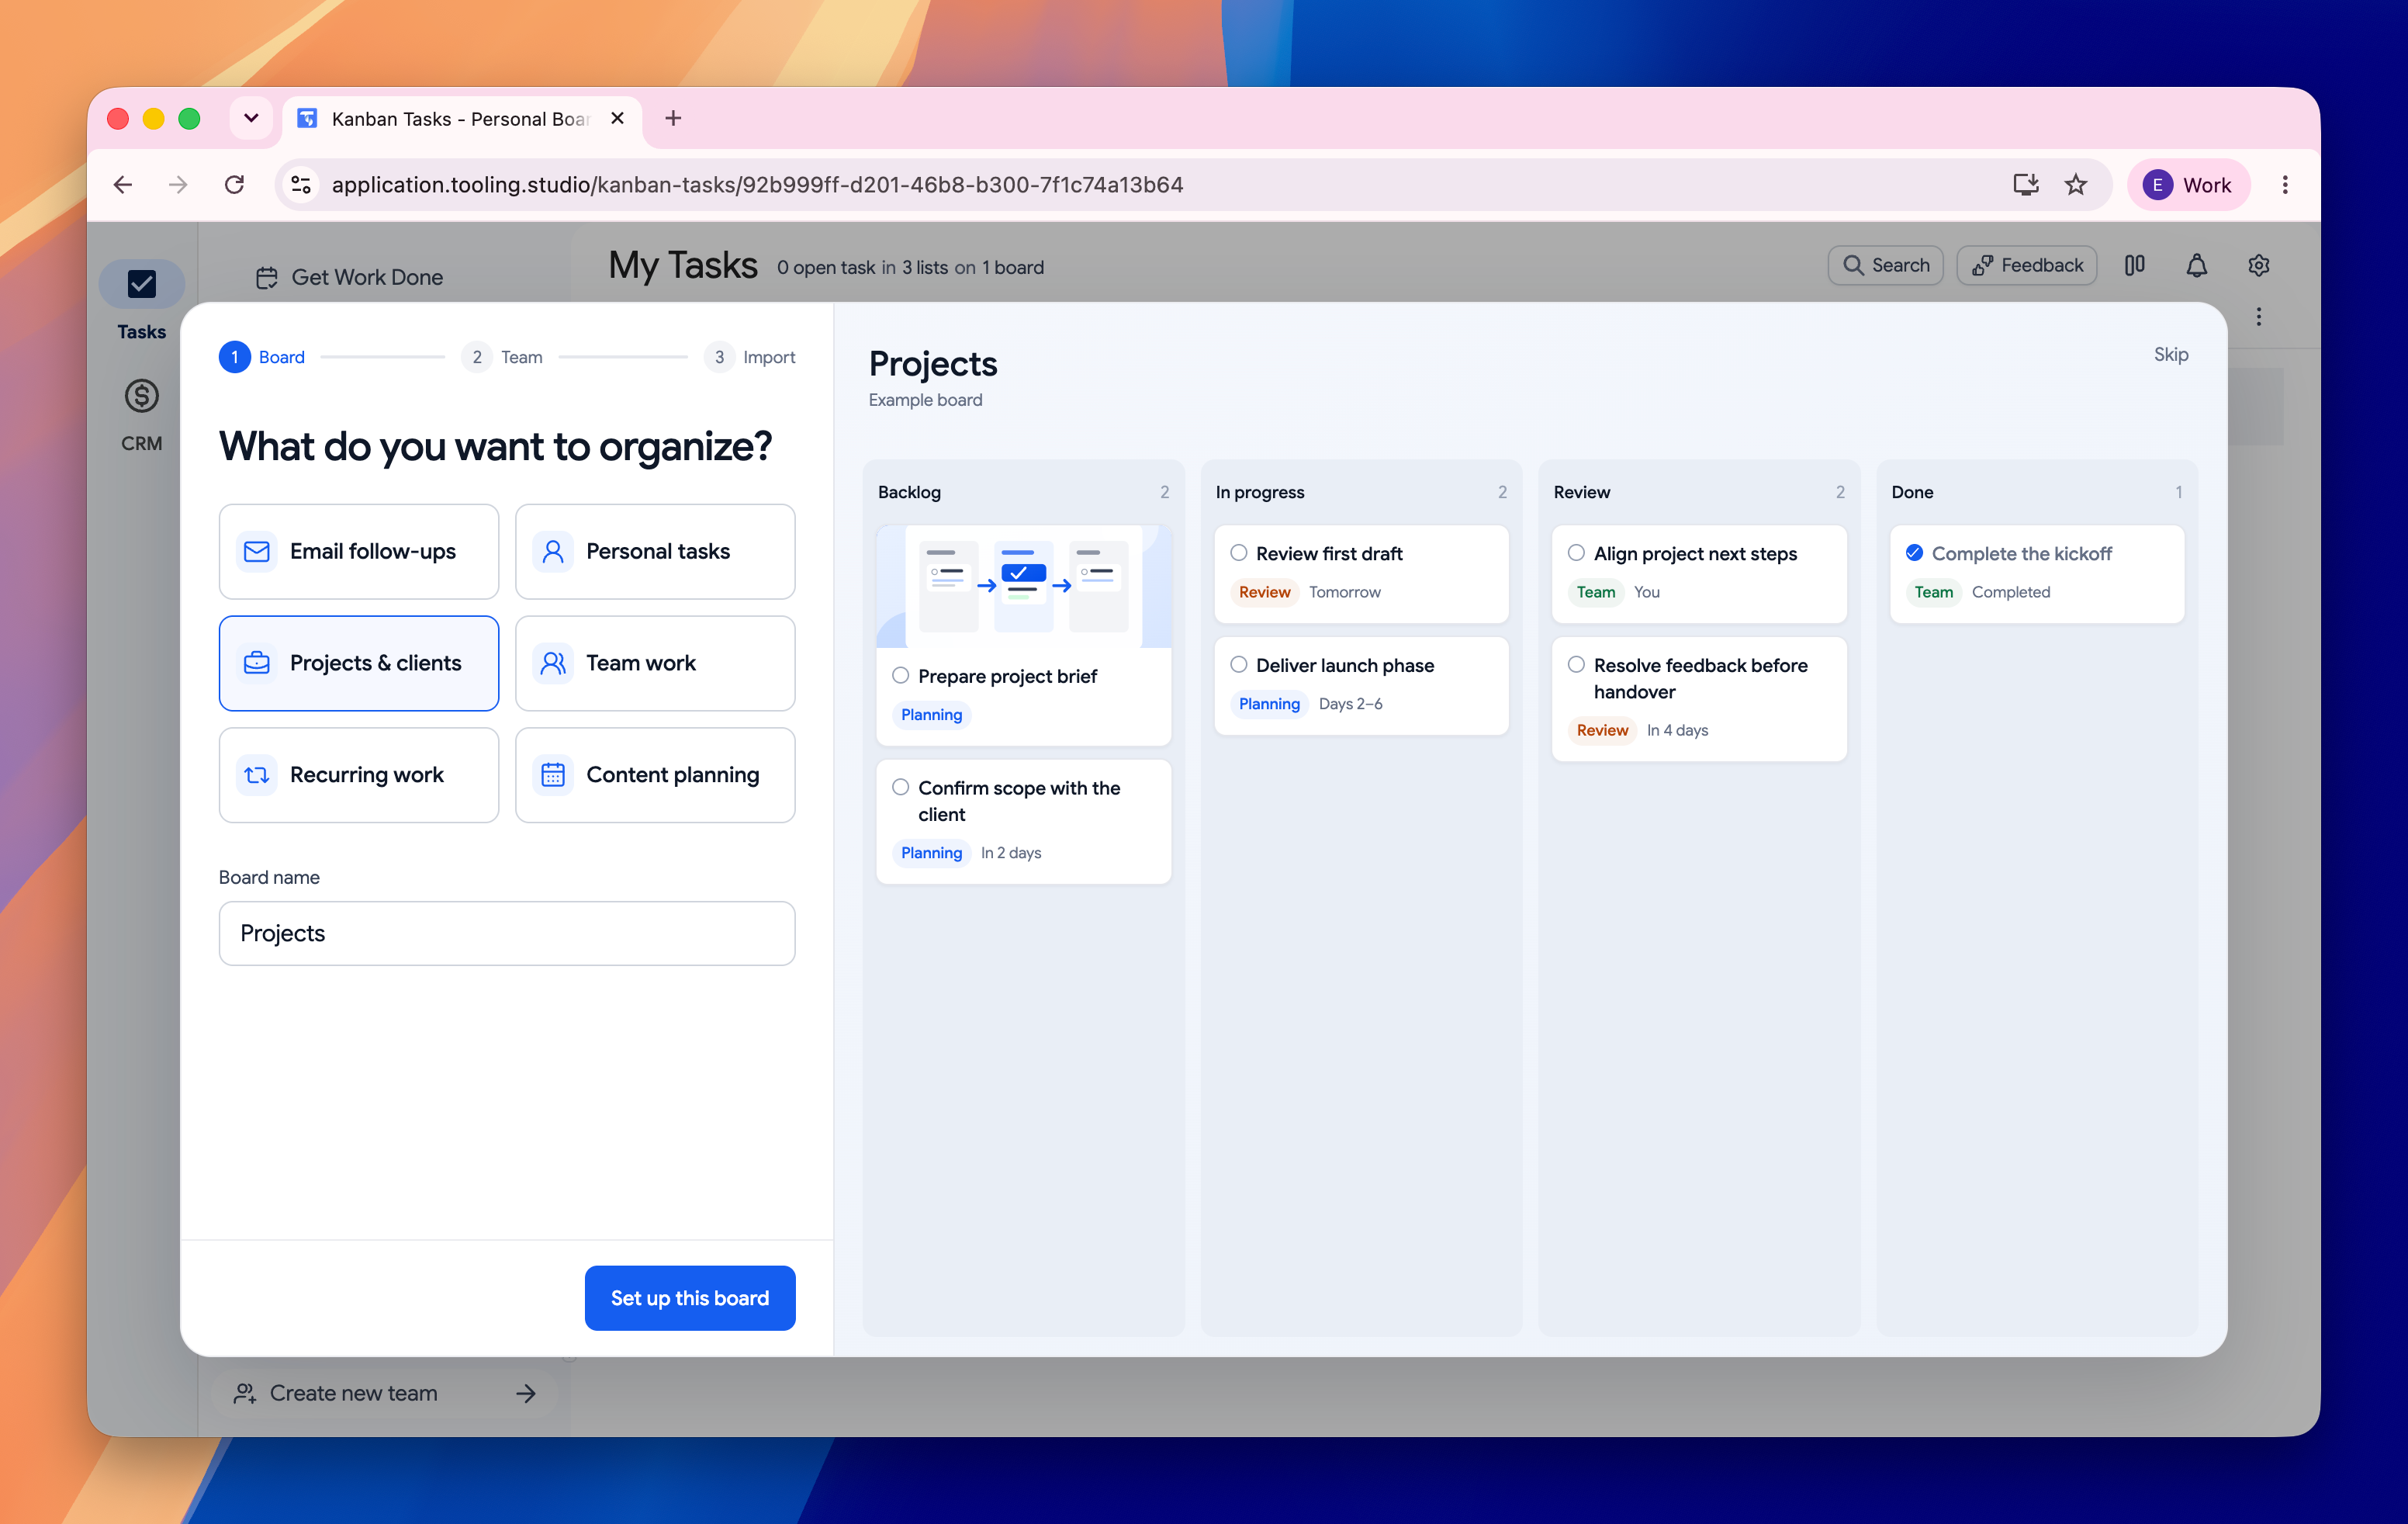The width and height of the screenshot is (2408, 1524).
Task: Open the settings gear icon
Action: pos(2258,265)
